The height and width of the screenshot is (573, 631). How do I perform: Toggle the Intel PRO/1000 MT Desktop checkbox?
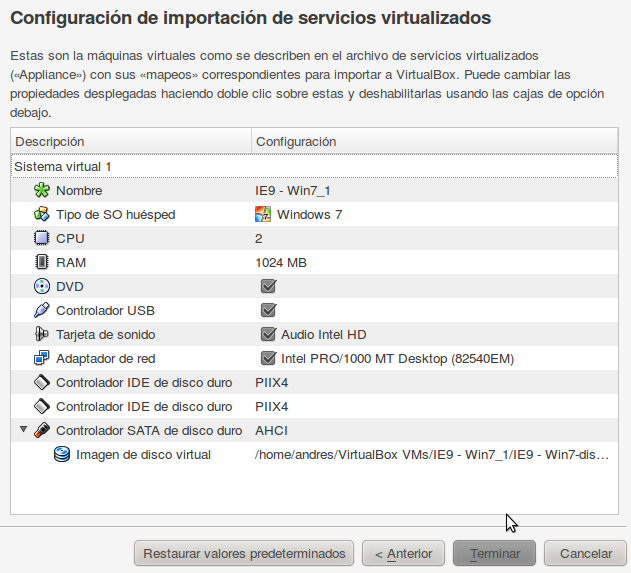(x=268, y=358)
